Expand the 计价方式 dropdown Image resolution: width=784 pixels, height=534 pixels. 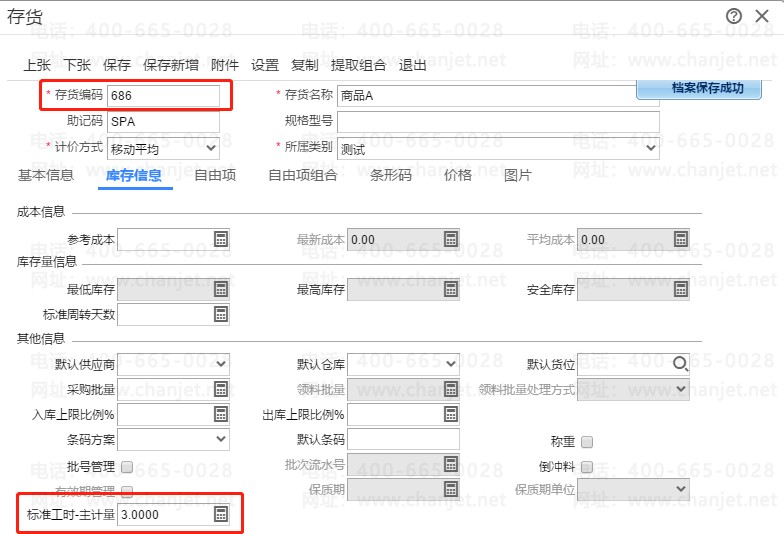(210, 148)
